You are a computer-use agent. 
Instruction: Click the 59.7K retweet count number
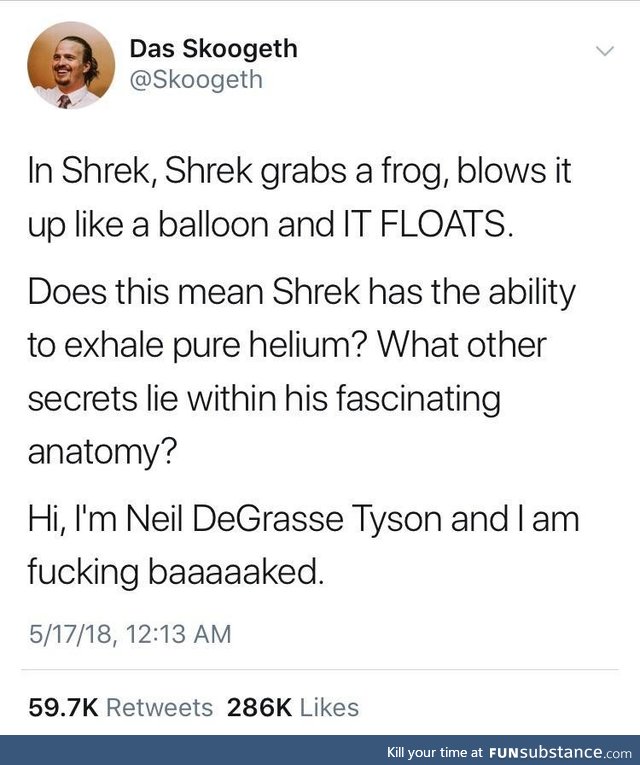pos(62,708)
